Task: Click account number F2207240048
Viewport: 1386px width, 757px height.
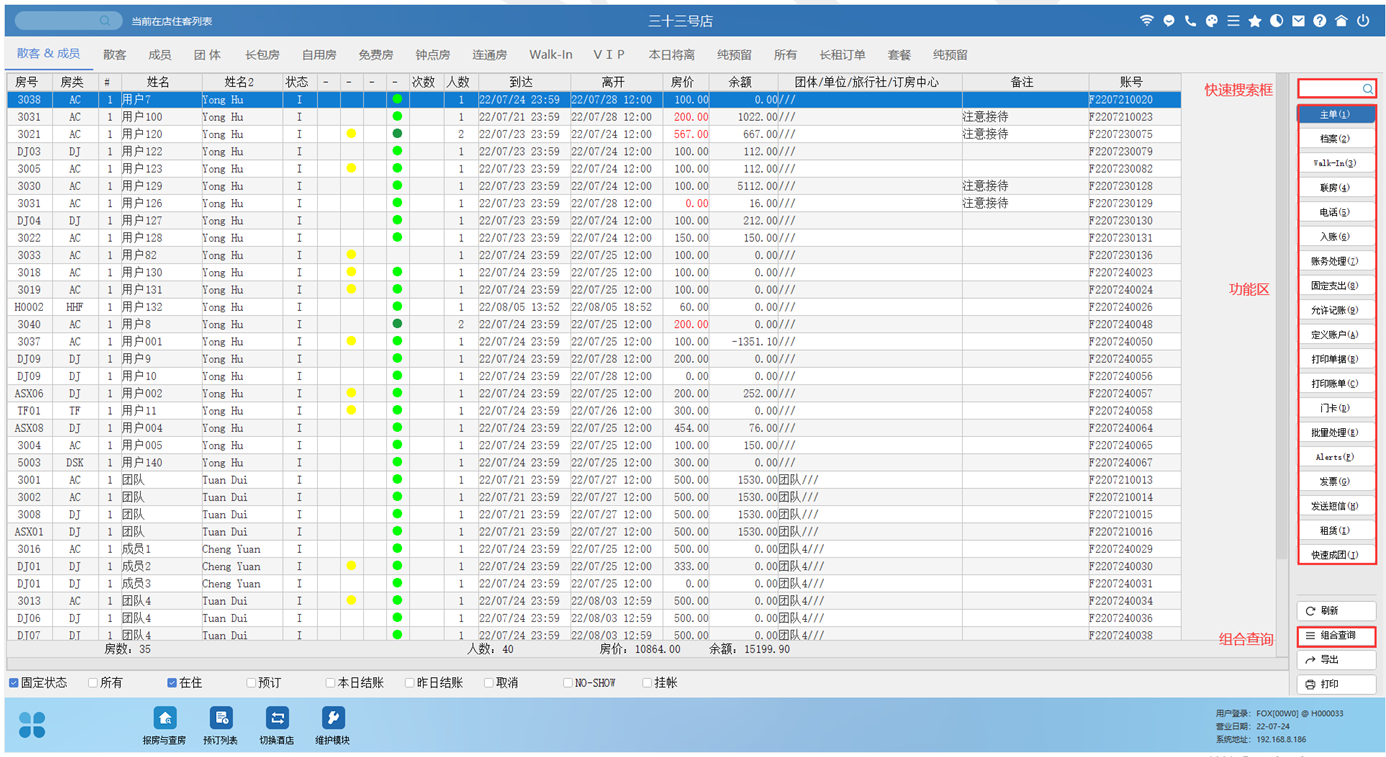Action: pyautogui.click(x=1121, y=324)
